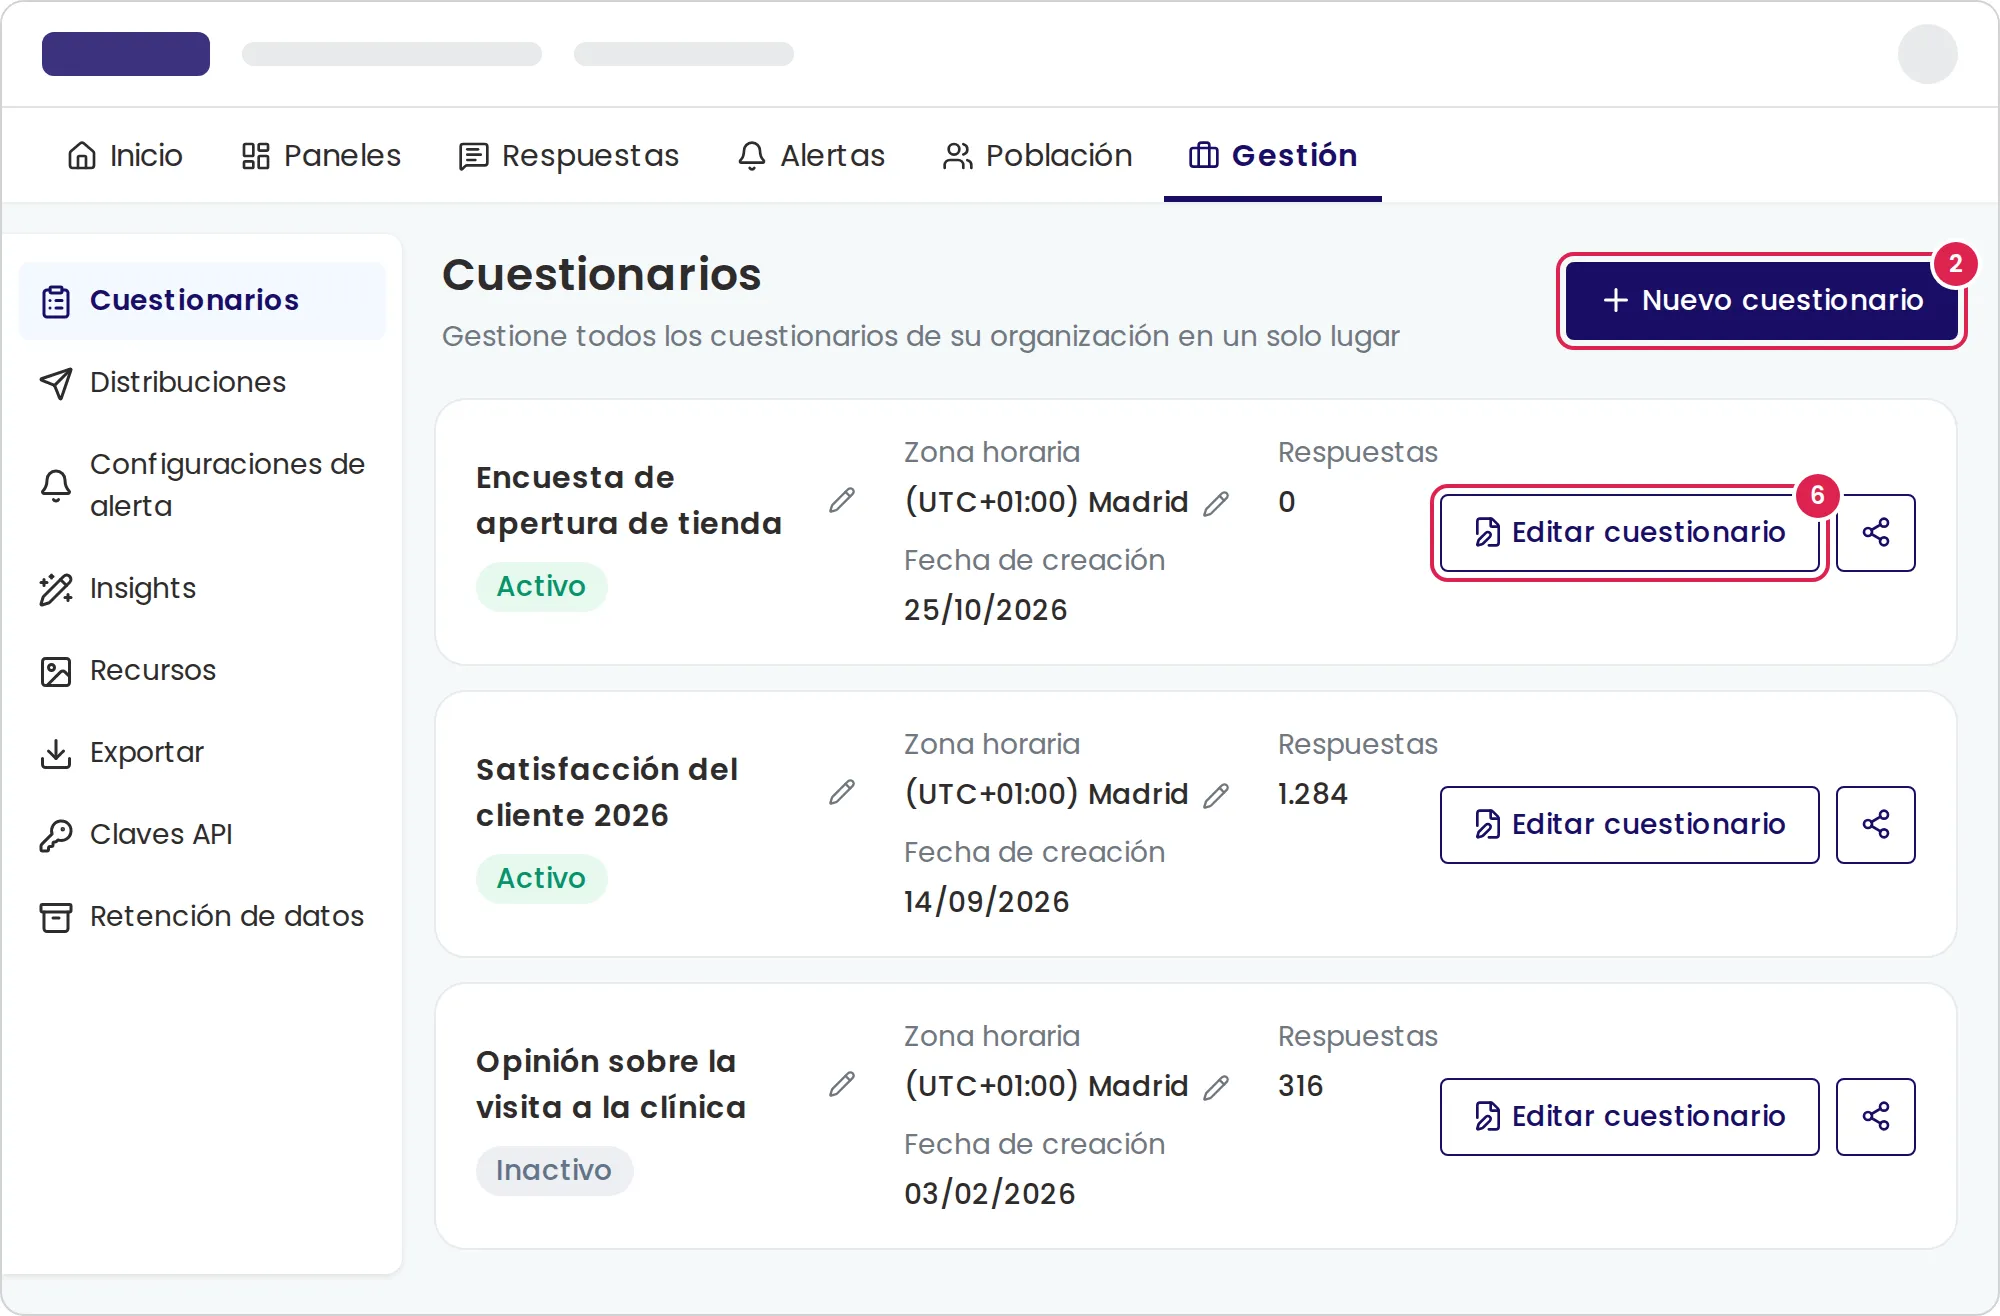Rename Satisfacción del cliente 2026 via pencil

click(x=842, y=792)
